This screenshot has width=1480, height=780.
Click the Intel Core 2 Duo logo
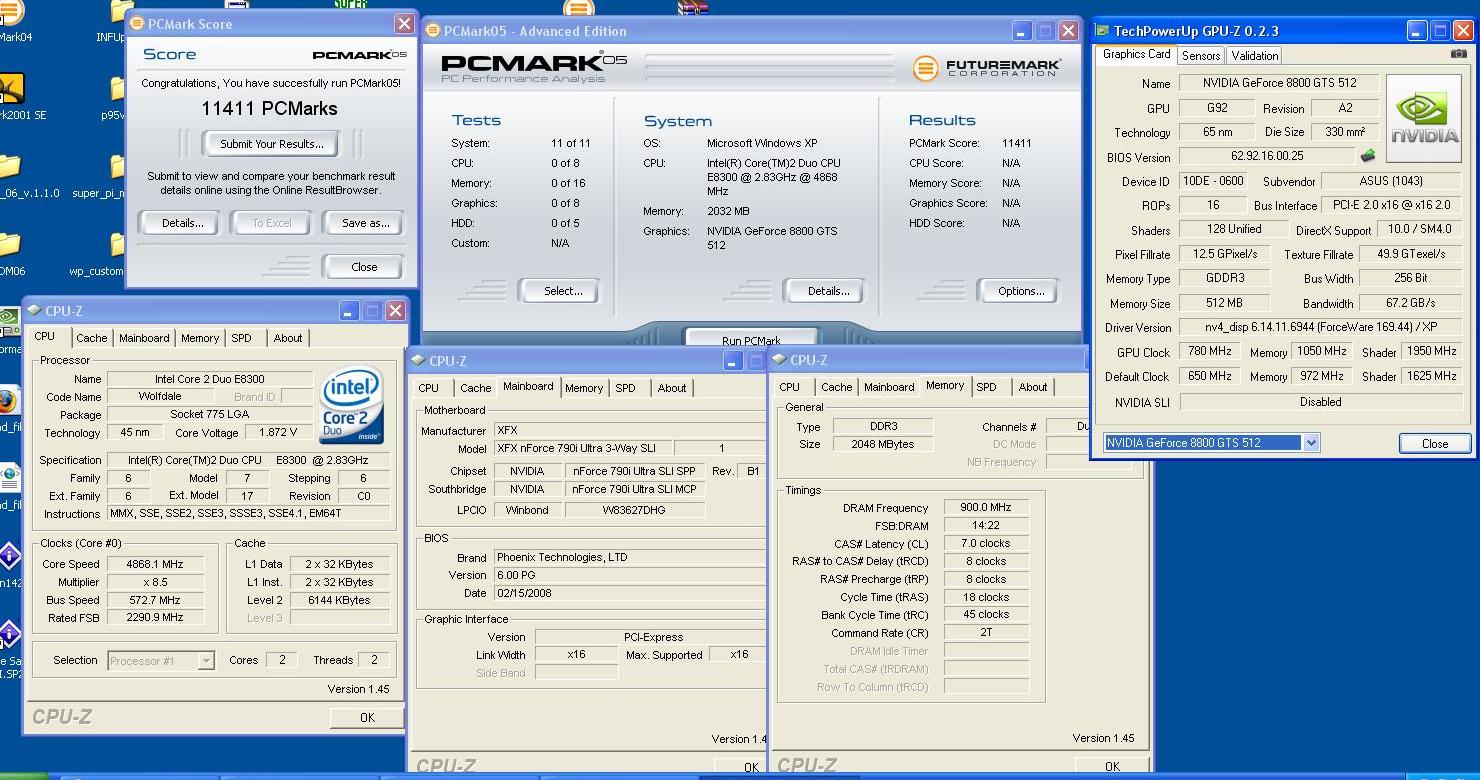tap(351, 405)
